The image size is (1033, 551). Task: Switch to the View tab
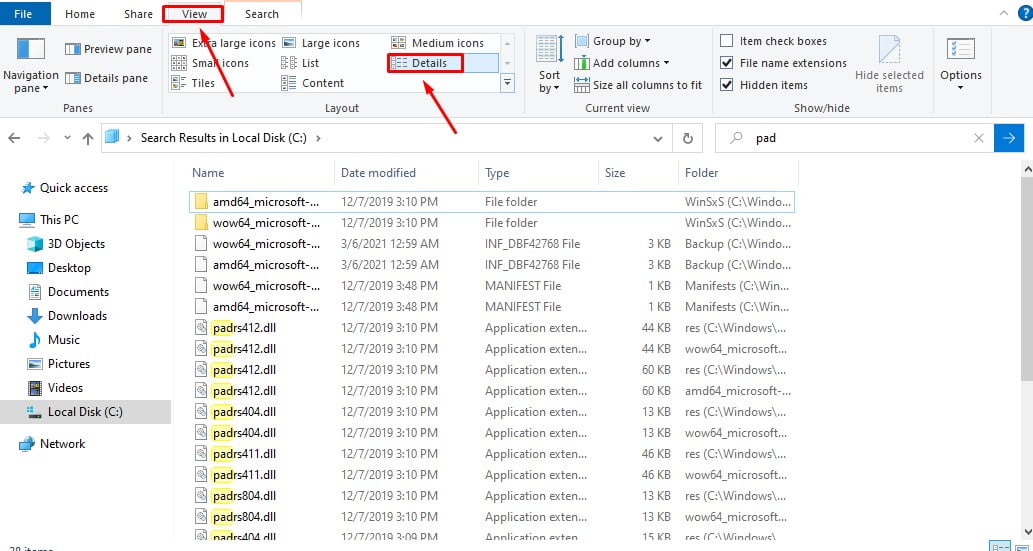click(194, 14)
